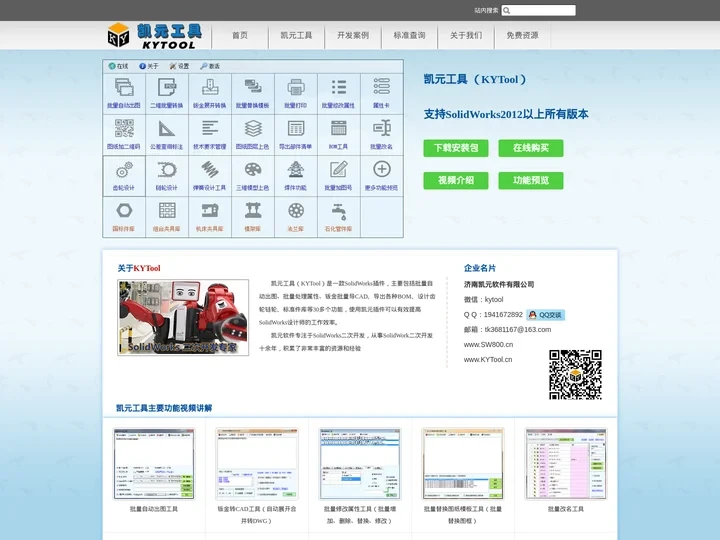Click the 批量改名工具 caption link

[x=566, y=509]
